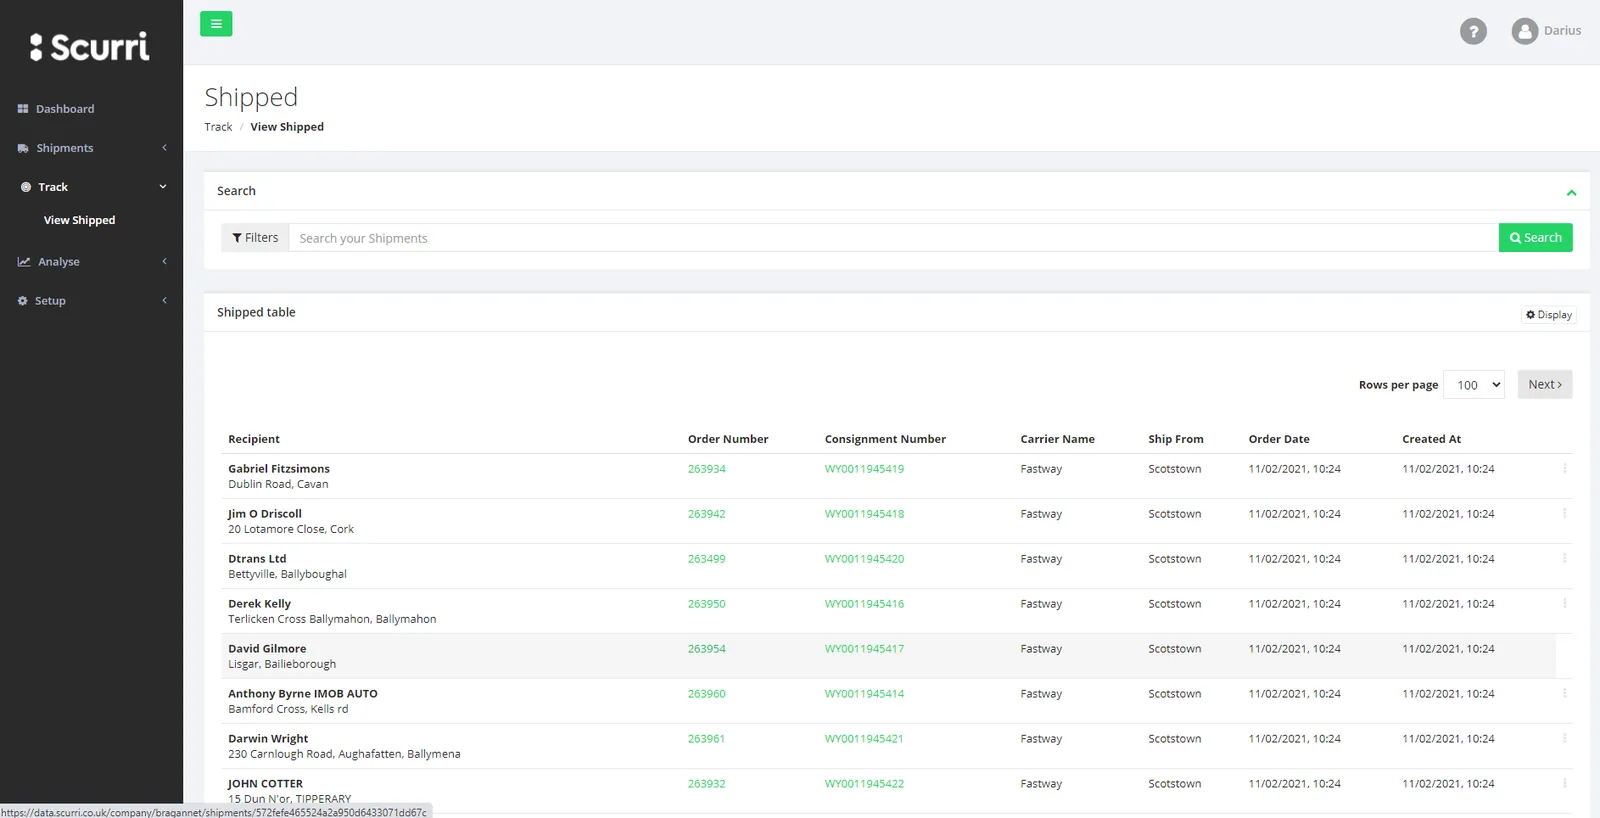This screenshot has height=818, width=1600.
Task: Click the Ship From column header
Action: click(x=1176, y=439)
